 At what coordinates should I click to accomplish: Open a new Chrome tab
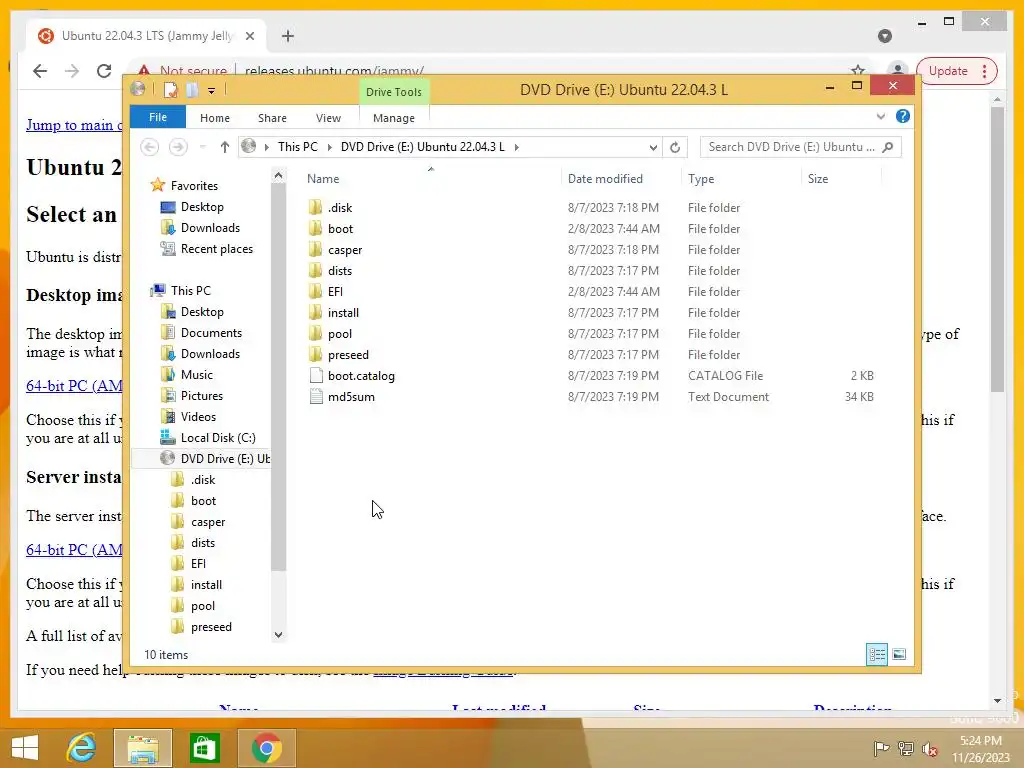pos(288,36)
